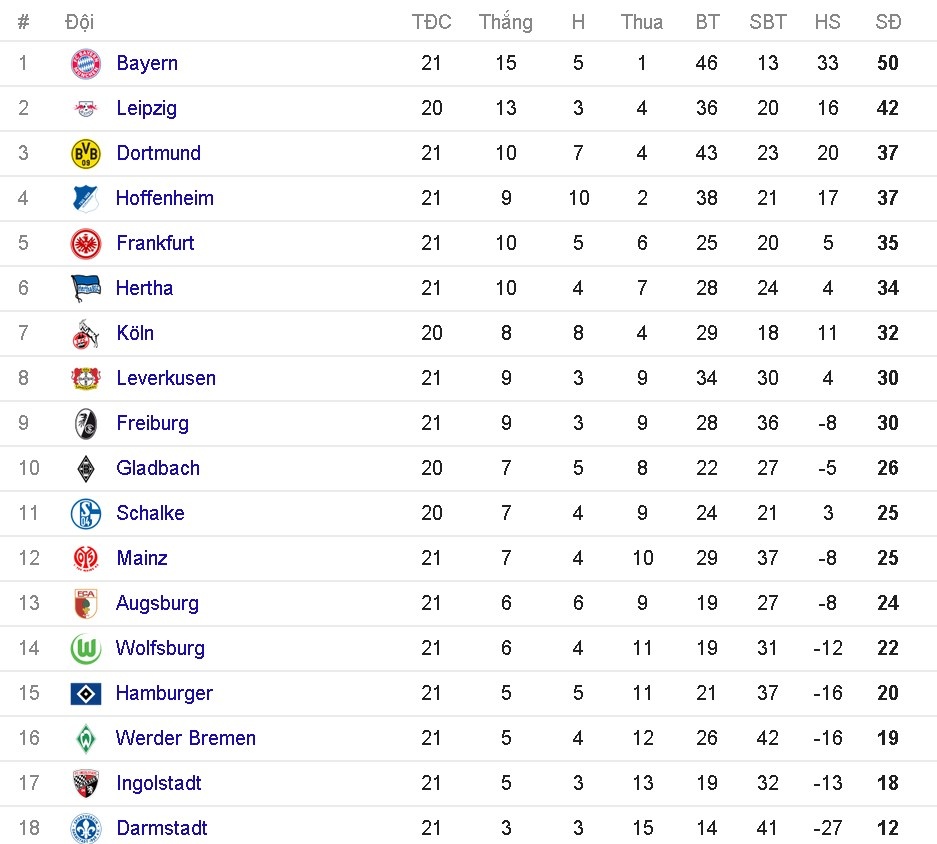Click the Hamburger team flag logo
The height and width of the screenshot is (844, 937).
tap(86, 693)
